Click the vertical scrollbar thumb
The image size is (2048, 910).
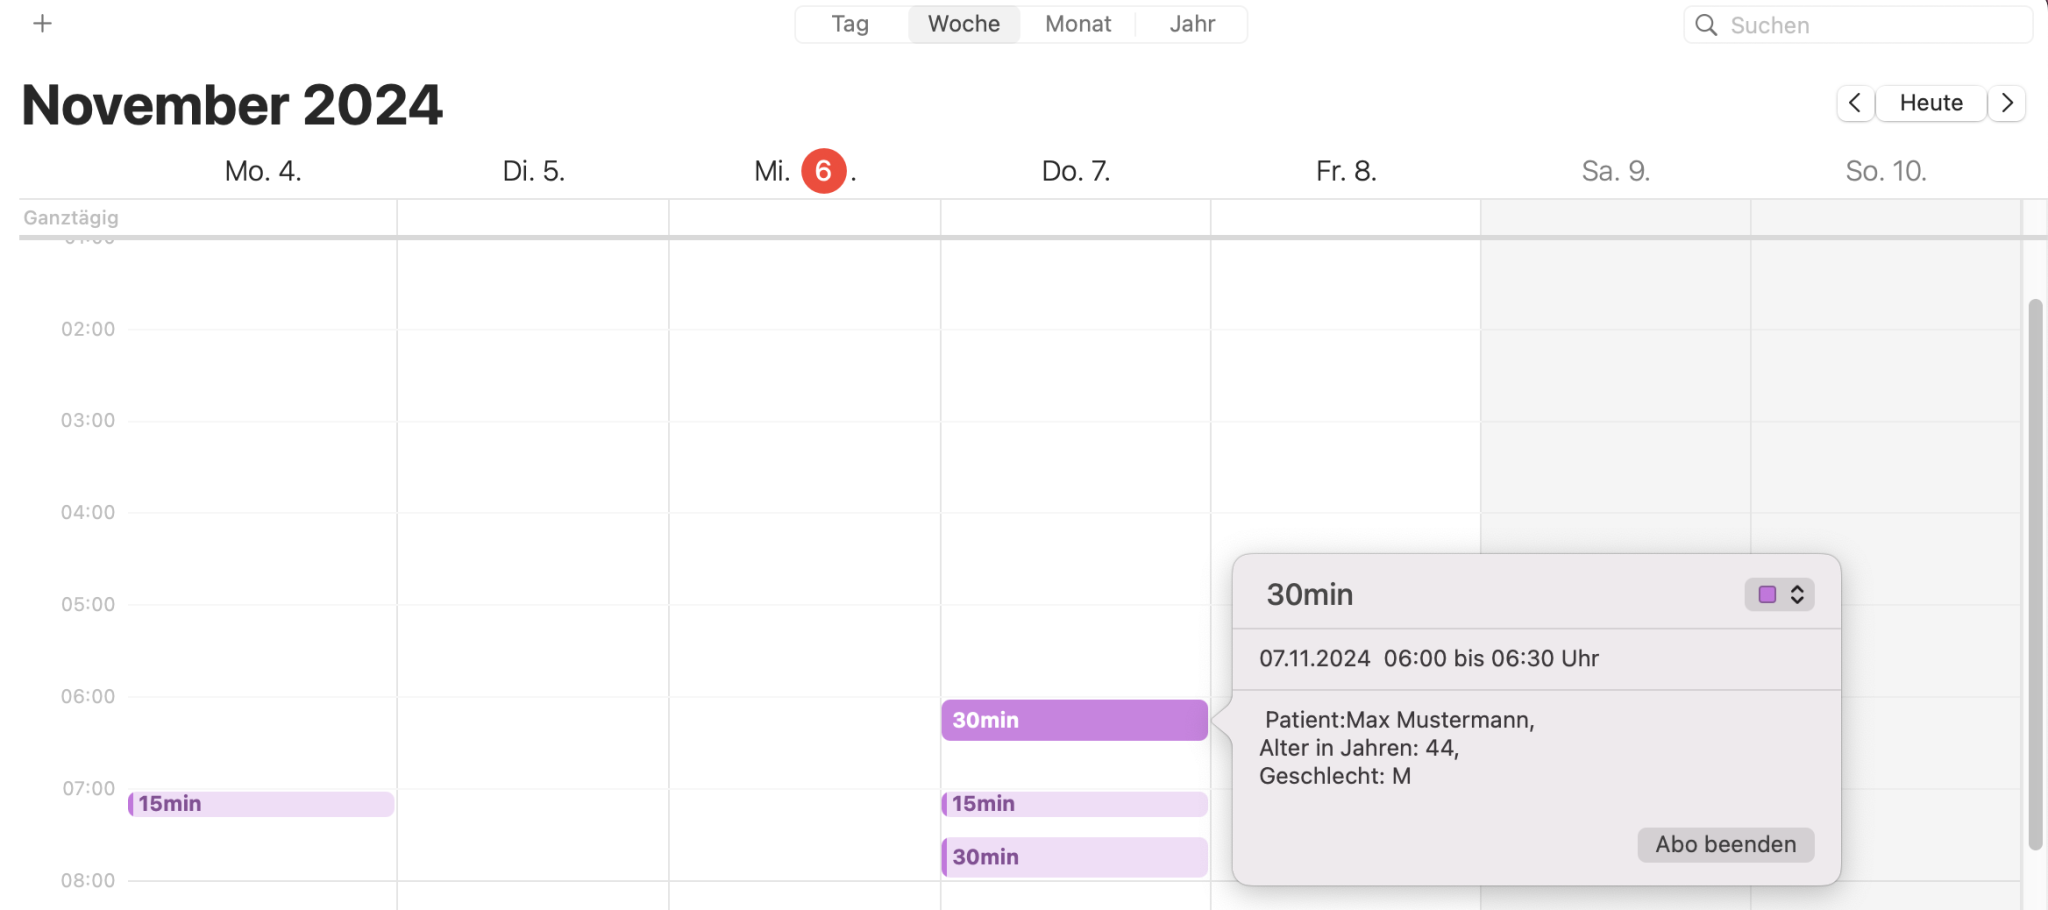point(2035,575)
